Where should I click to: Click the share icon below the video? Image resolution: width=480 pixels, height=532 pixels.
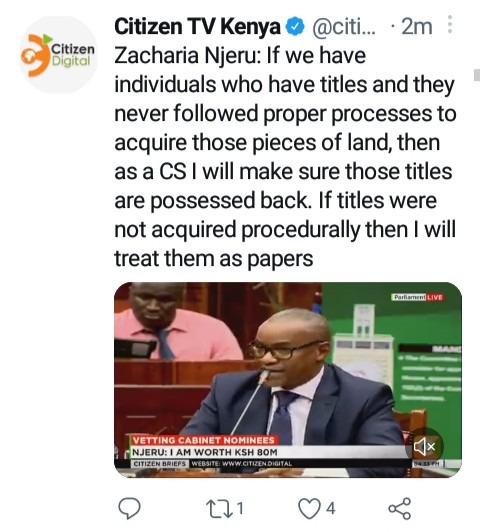click(400, 508)
